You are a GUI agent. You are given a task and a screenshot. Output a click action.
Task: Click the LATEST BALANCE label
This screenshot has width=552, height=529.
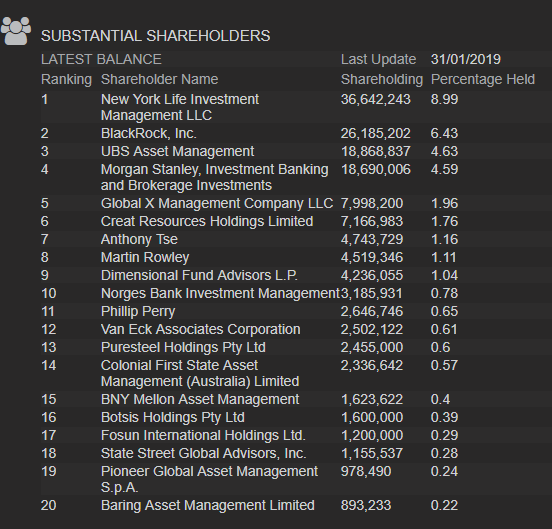pos(101,59)
